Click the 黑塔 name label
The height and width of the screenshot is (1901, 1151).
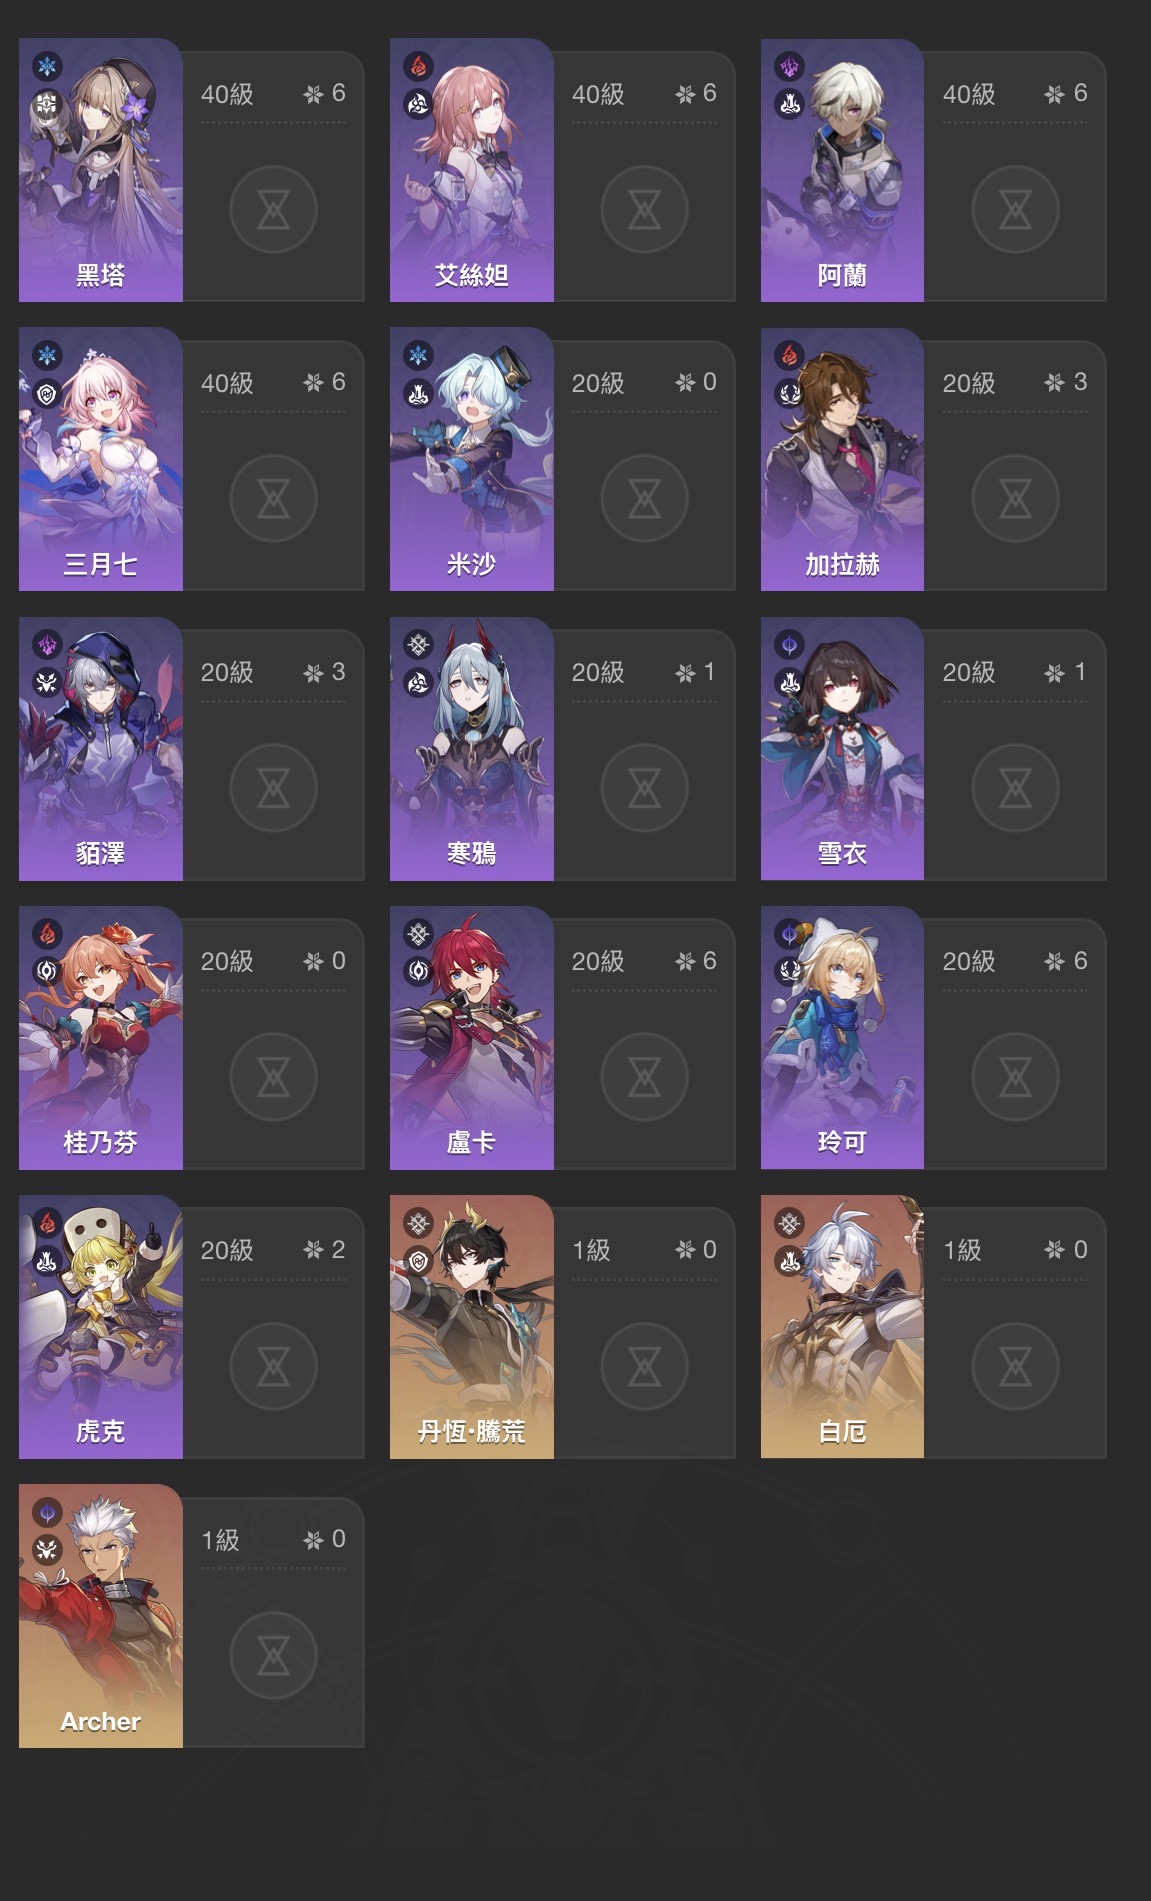[x=100, y=275]
